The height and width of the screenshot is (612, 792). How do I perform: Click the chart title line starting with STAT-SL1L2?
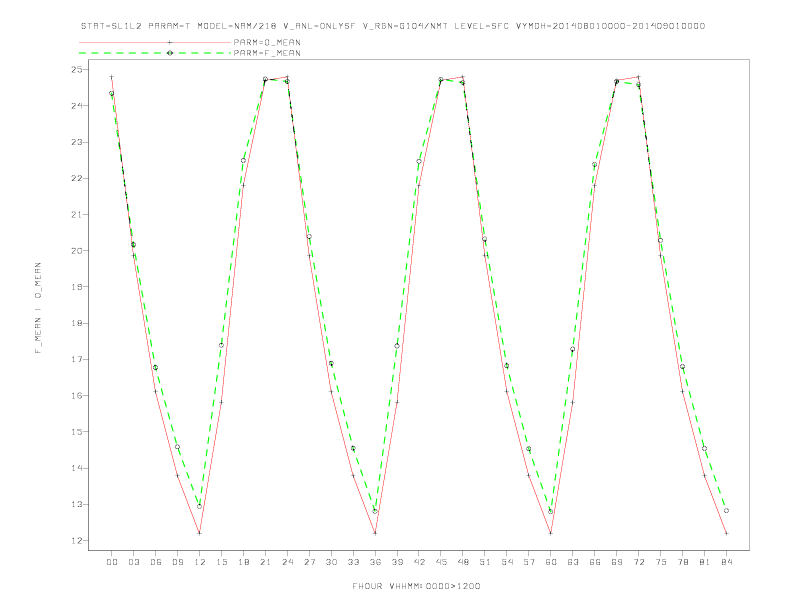[x=393, y=26]
